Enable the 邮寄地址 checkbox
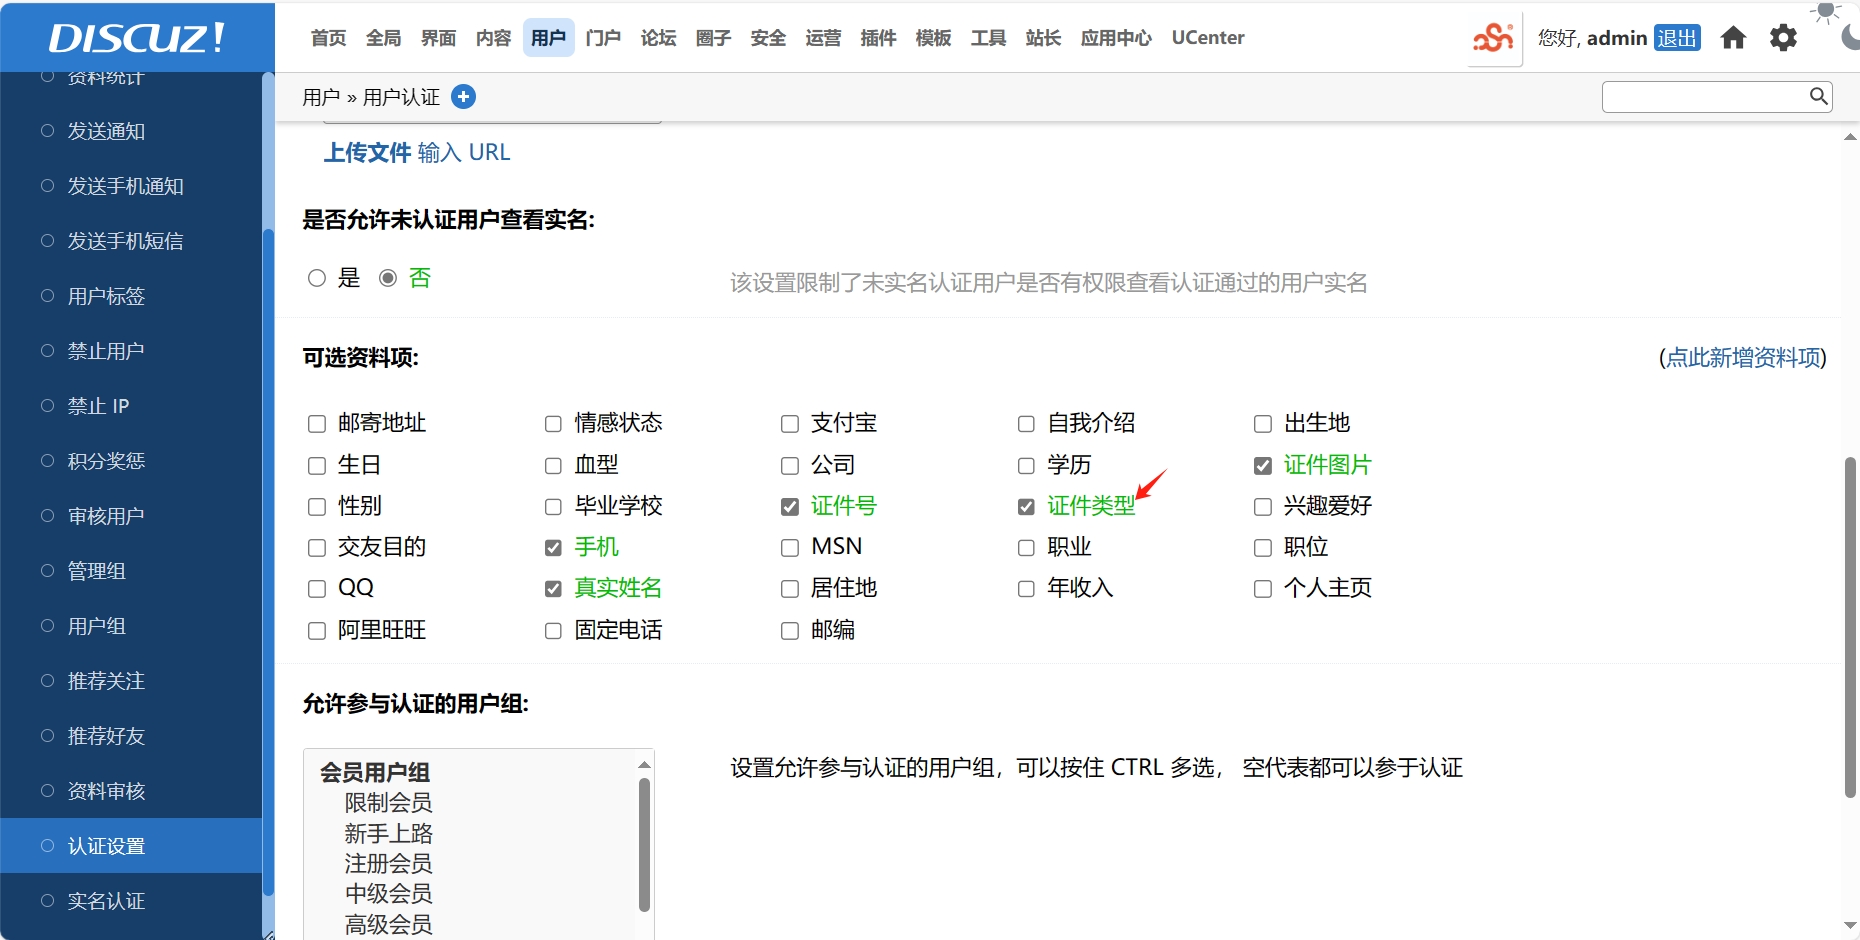 click(x=317, y=424)
